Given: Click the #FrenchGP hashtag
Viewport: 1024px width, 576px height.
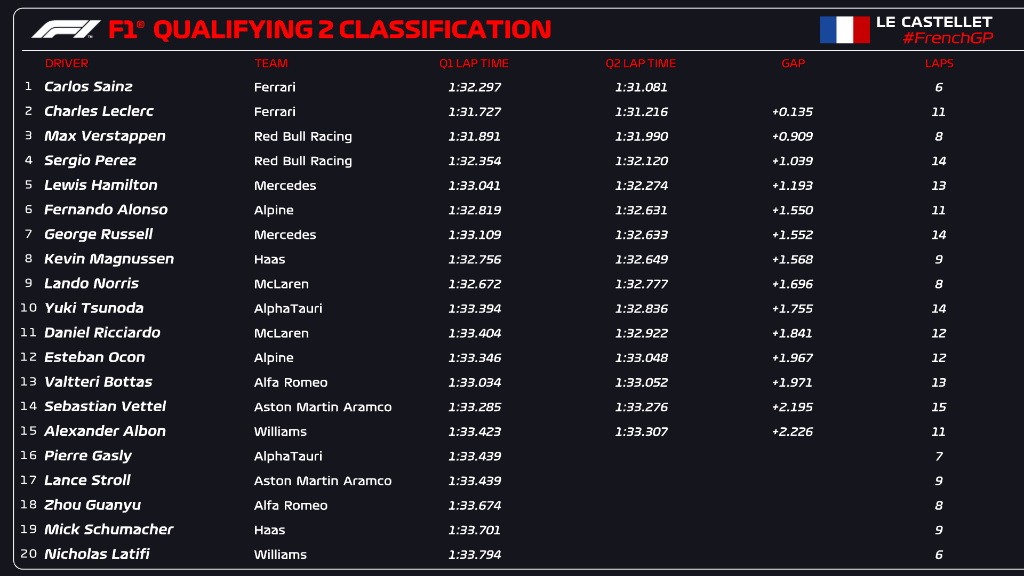Looking at the screenshot, I should [x=947, y=38].
